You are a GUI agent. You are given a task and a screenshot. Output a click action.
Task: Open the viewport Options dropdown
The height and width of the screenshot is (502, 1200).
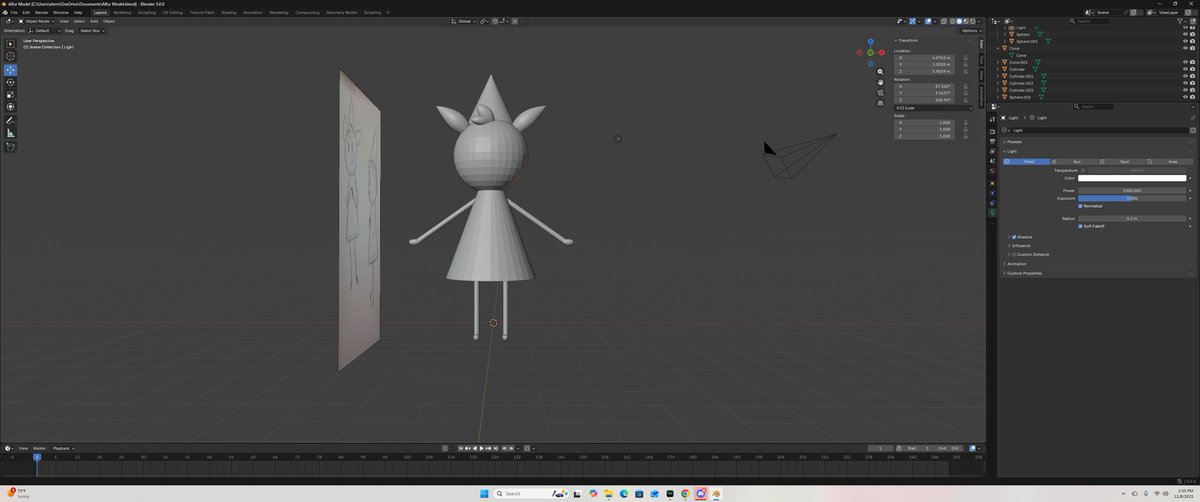pos(970,31)
